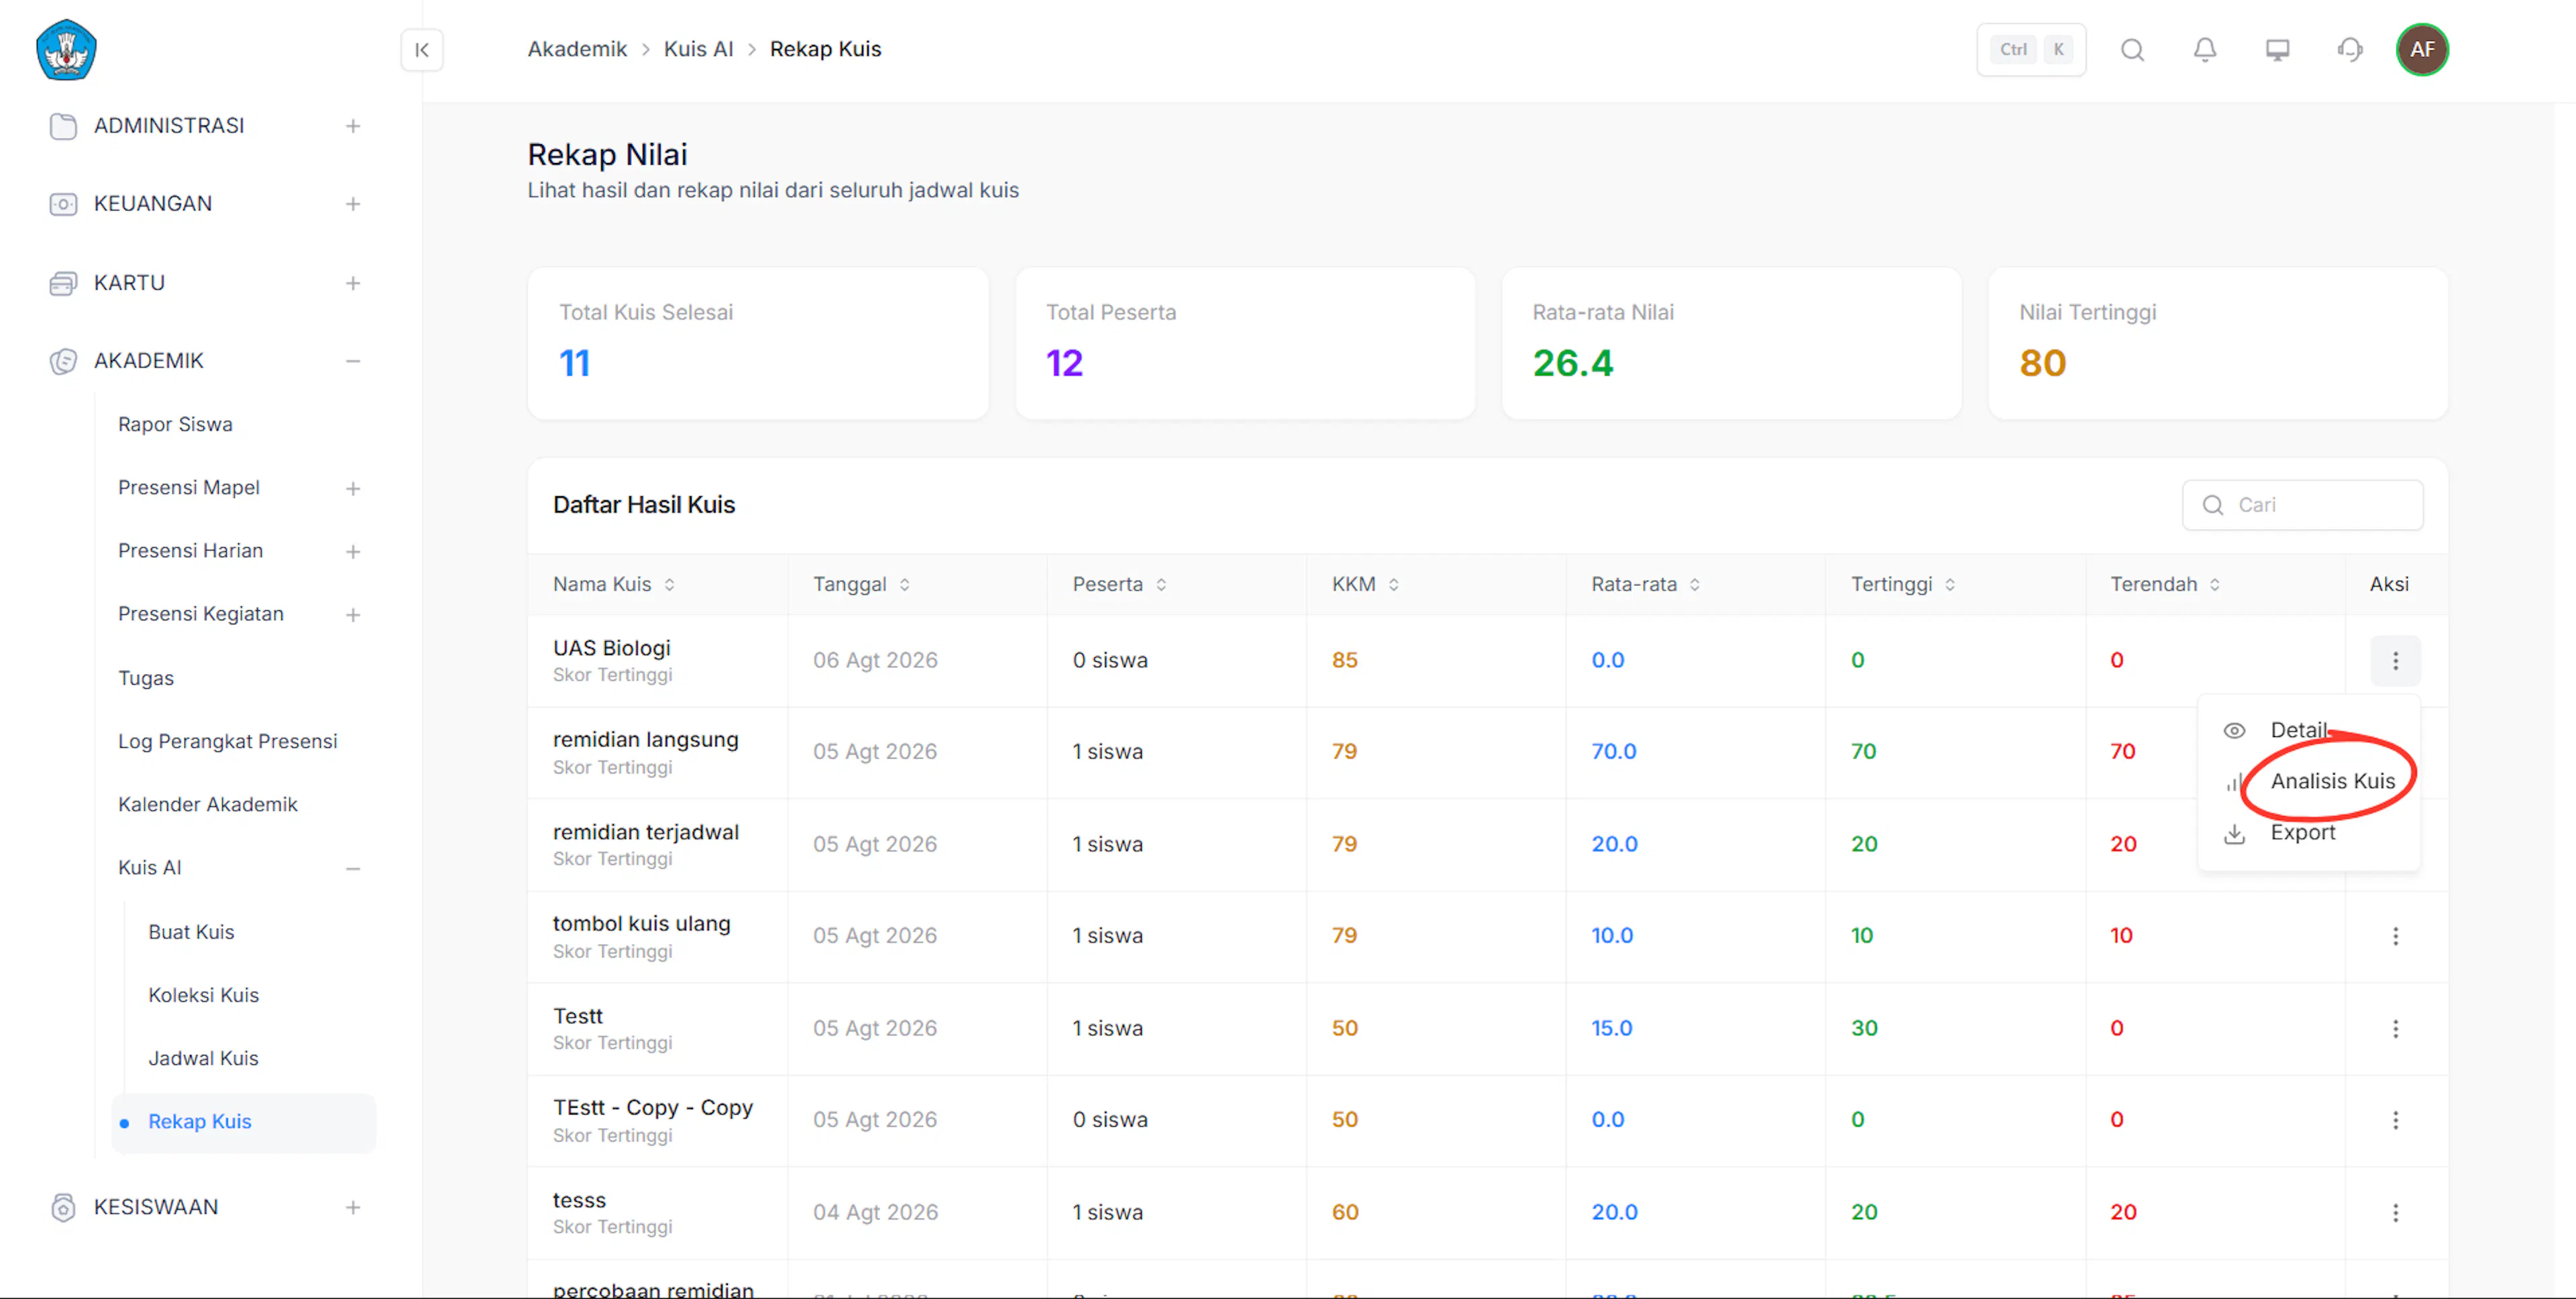Open the actions menu for tombol kuis ulang
This screenshot has width=2576, height=1299.
click(2395, 936)
